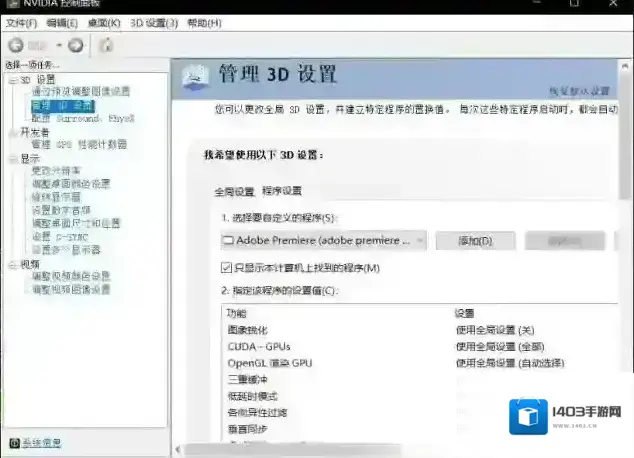The image size is (634, 458).
Task: Click the 添加(D) button
Action: [475, 241]
